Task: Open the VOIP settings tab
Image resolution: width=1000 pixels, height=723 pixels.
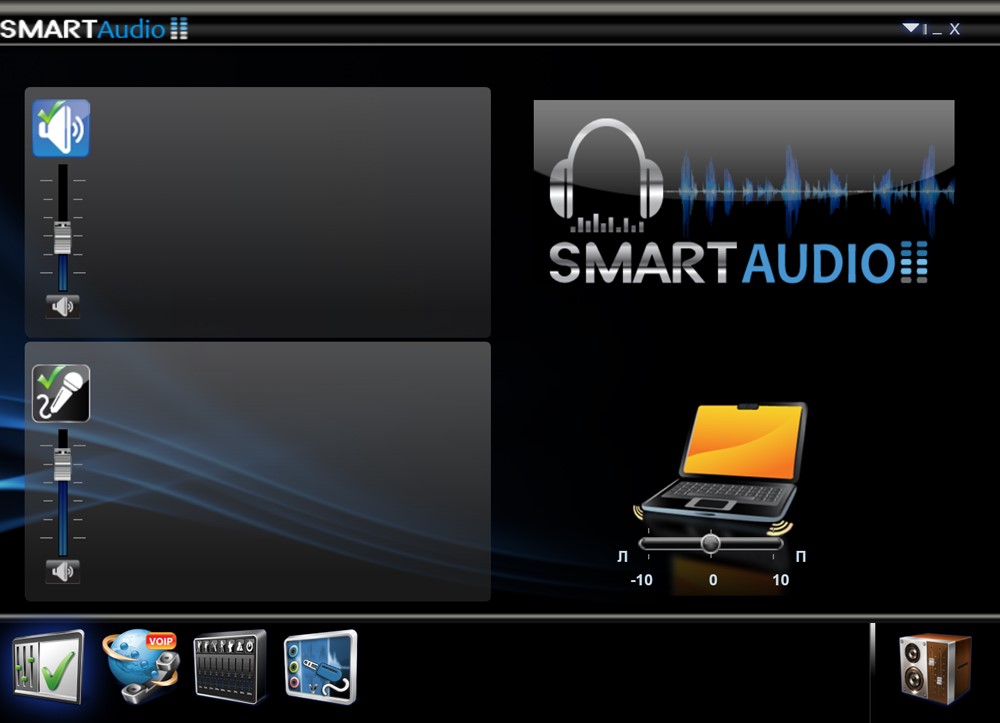Action: coord(140,666)
